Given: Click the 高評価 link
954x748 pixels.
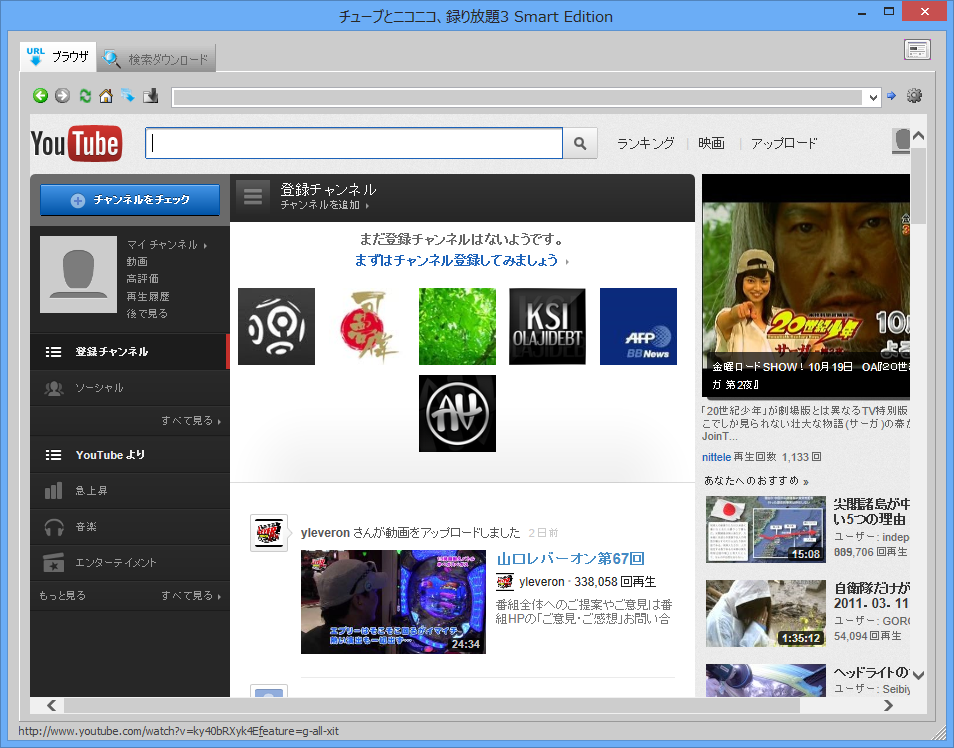Looking at the screenshot, I should (x=142, y=279).
